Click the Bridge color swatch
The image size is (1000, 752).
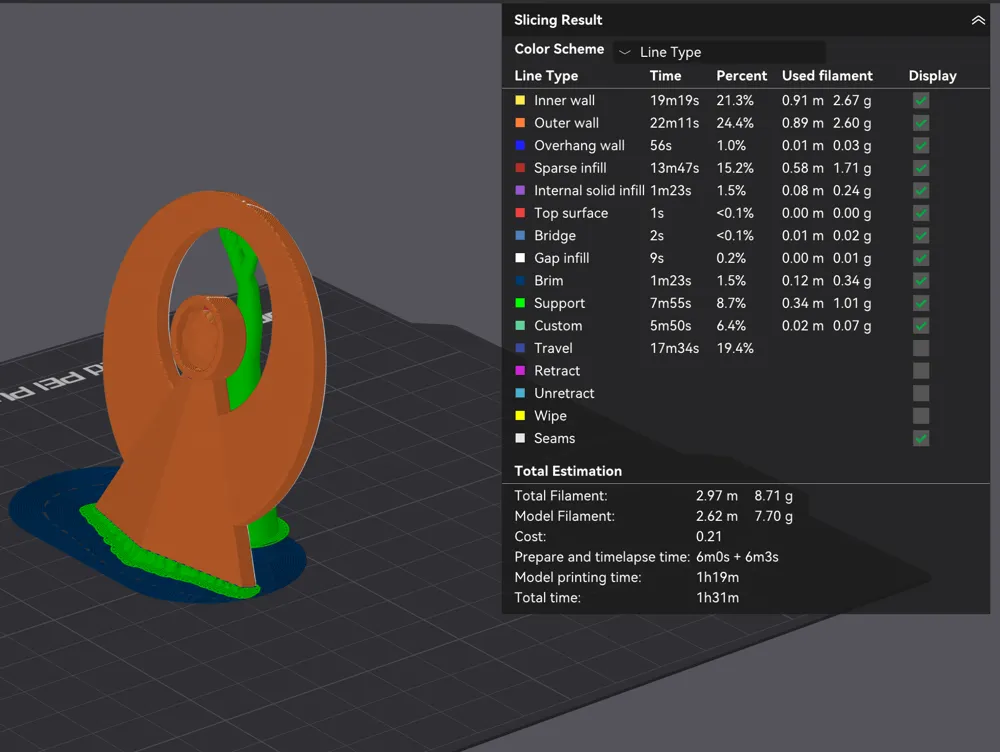tap(520, 235)
